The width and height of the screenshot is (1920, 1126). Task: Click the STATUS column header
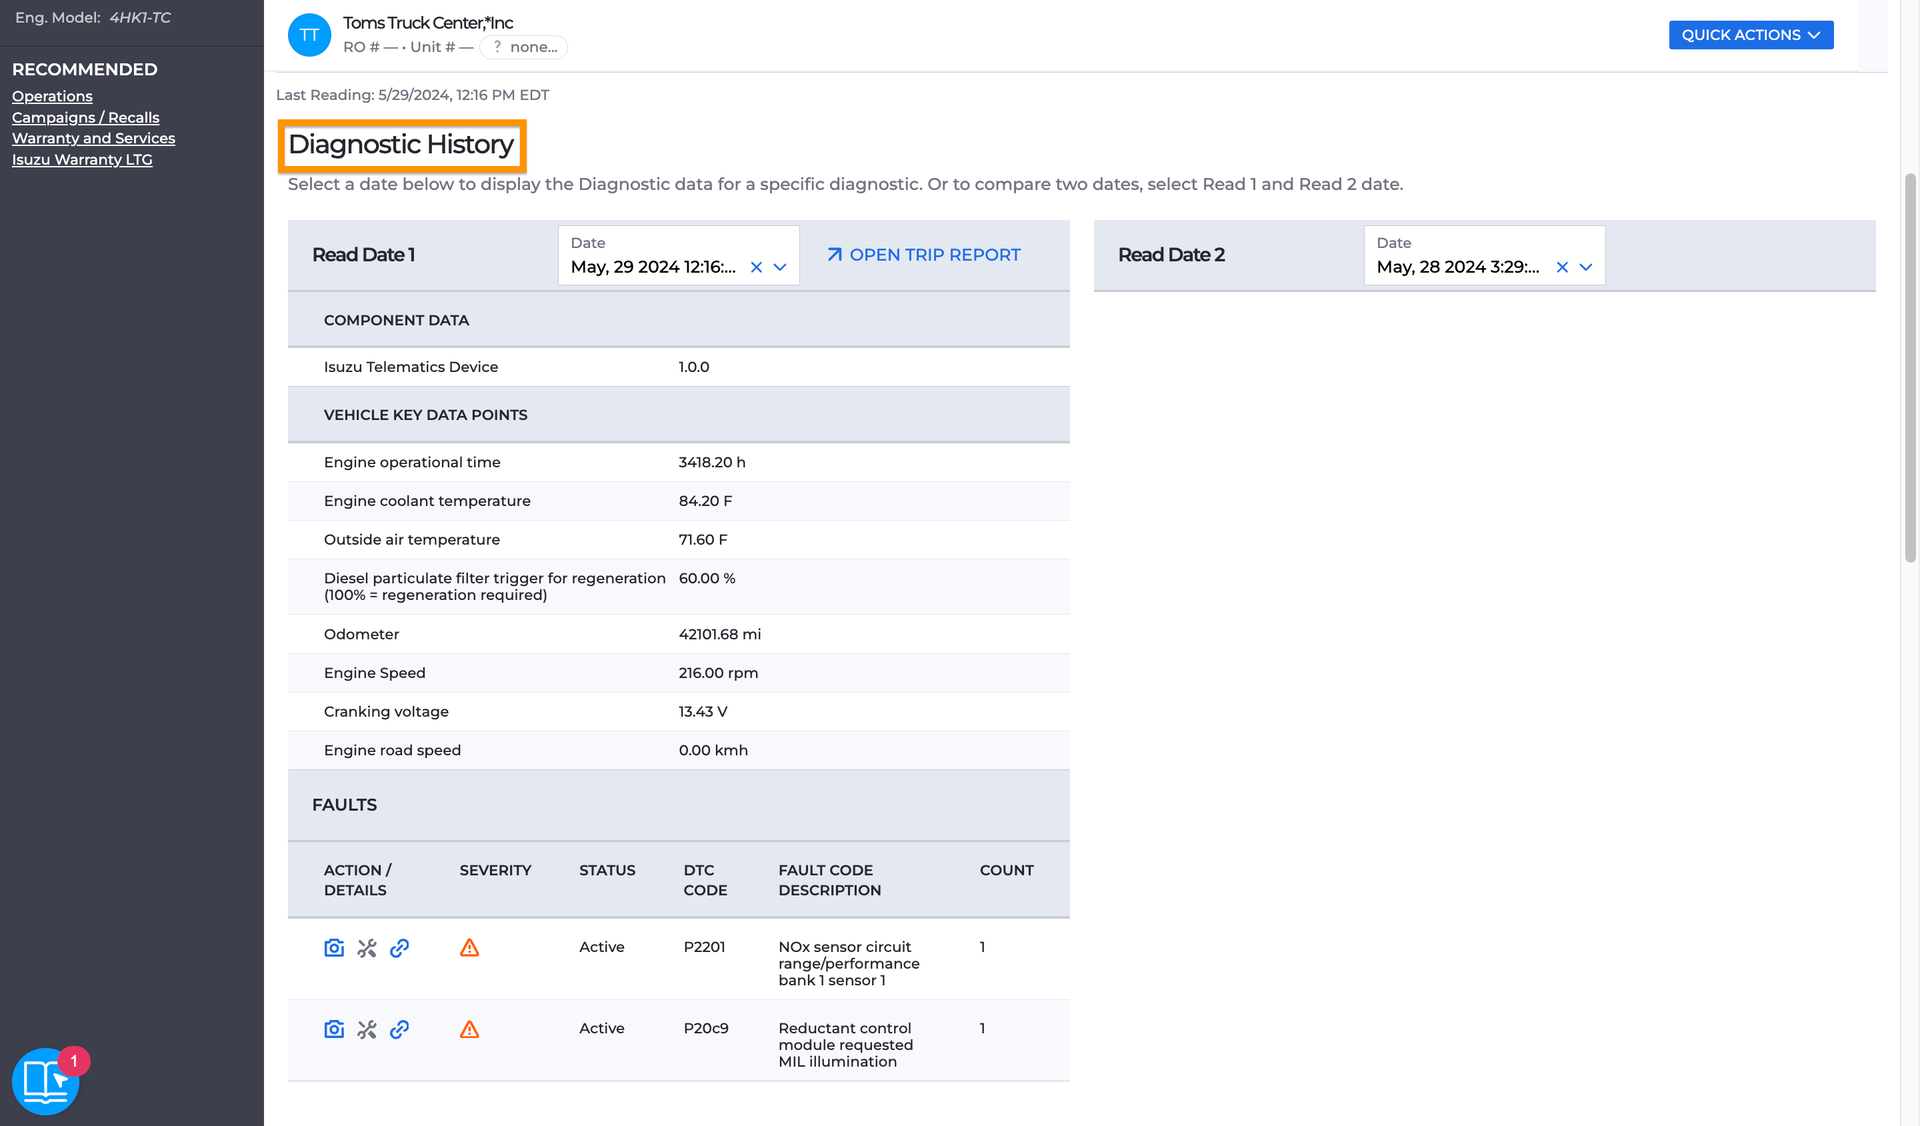pos(607,870)
